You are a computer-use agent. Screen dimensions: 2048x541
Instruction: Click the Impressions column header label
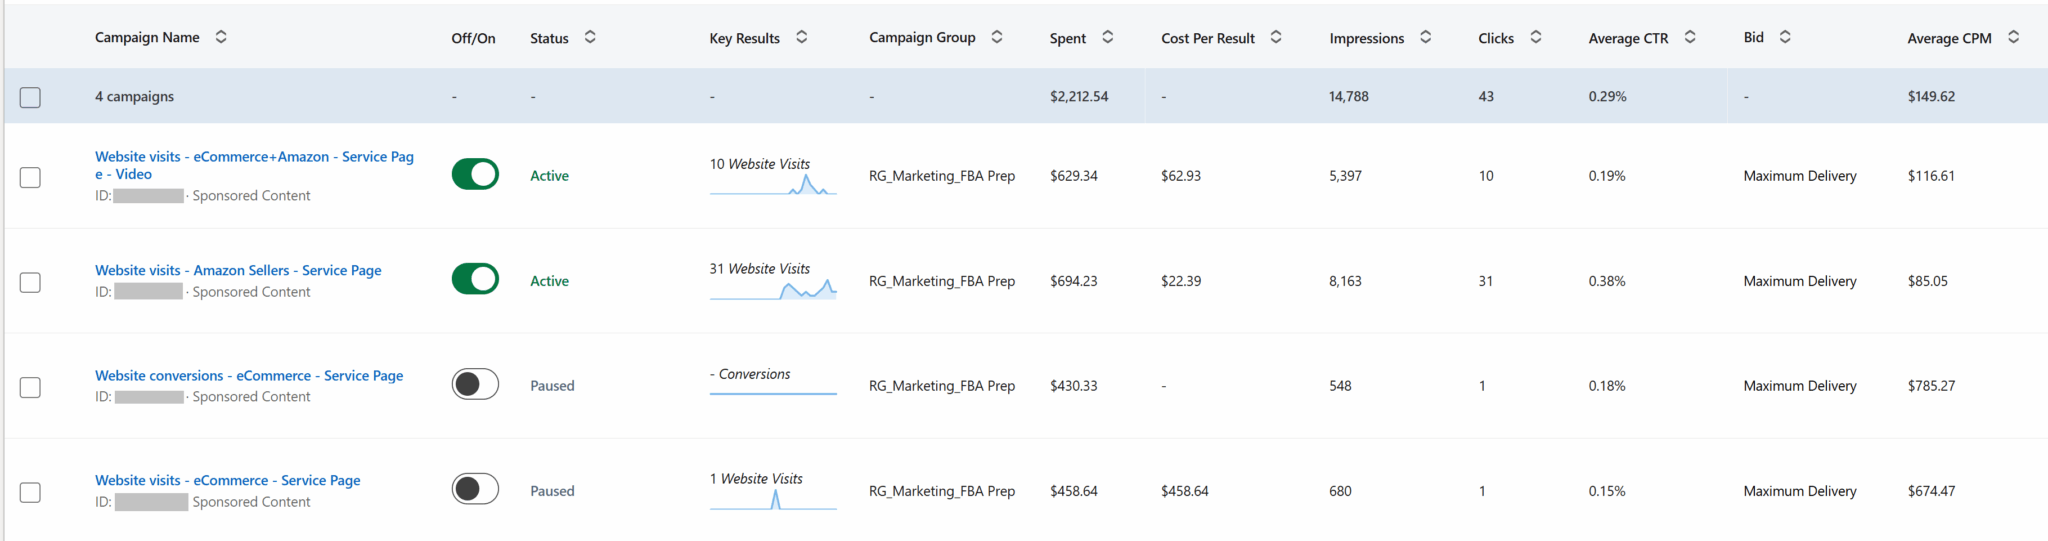pyautogui.click(x=1366, y=38)
